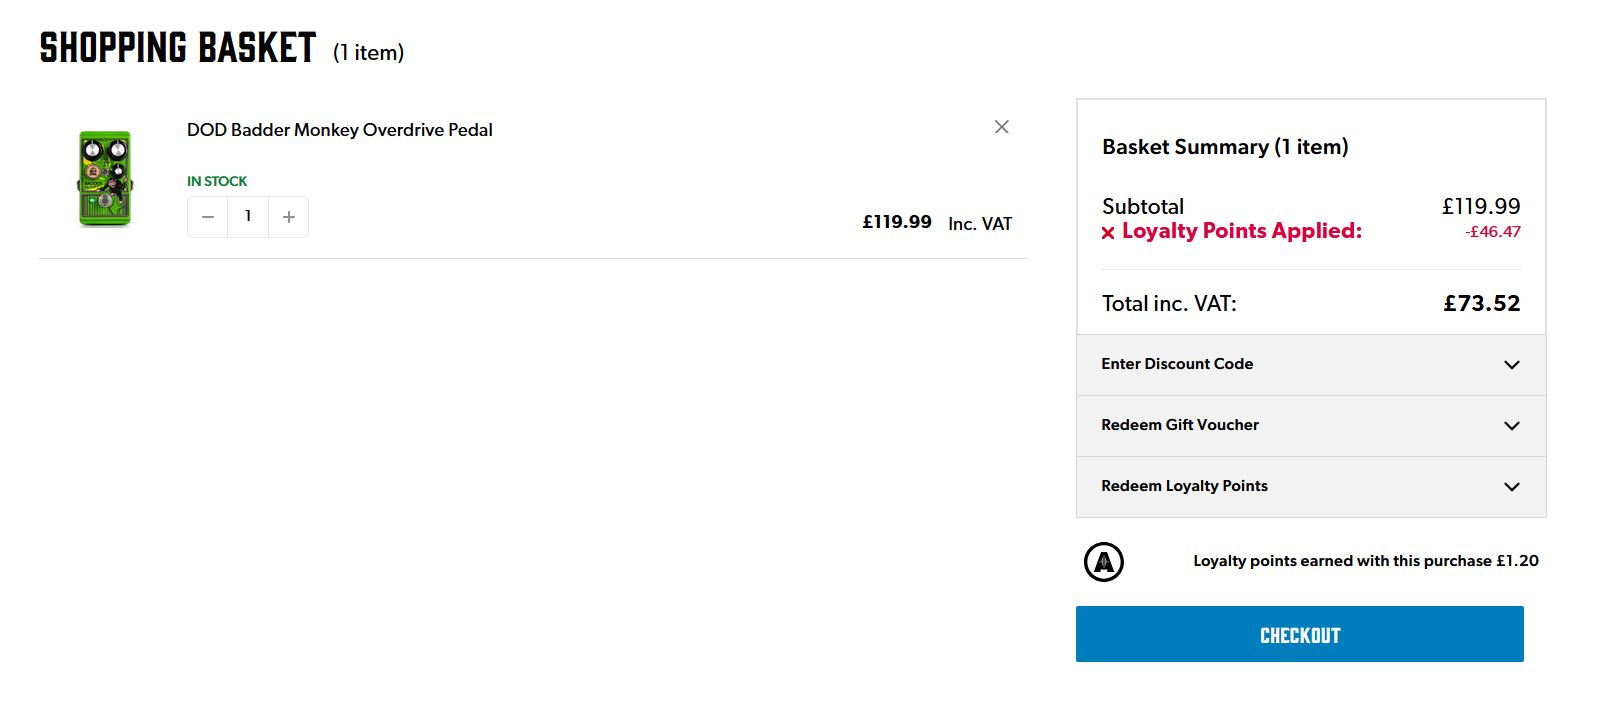Focus the quantity field showing 1
Screen dimensions: 1600x701
248,217
